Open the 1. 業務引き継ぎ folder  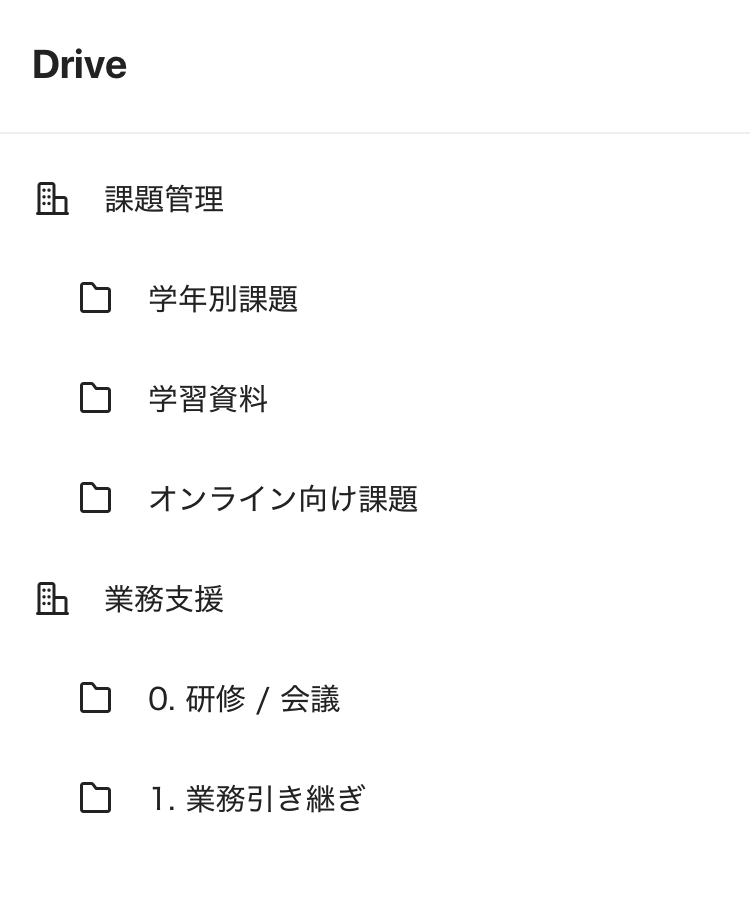(x=257, y=799)
